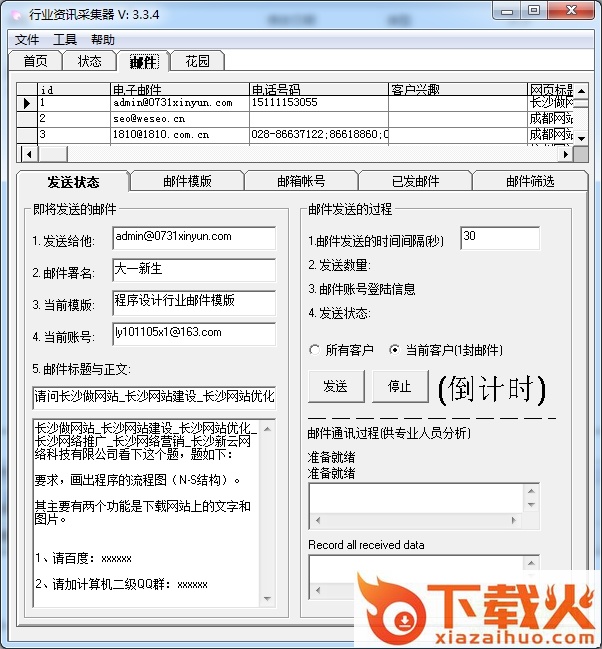Viewport: 602px width, 649px height.
Task: Click the communication log scroll right arrow
Action: click(x=514, y=520)
